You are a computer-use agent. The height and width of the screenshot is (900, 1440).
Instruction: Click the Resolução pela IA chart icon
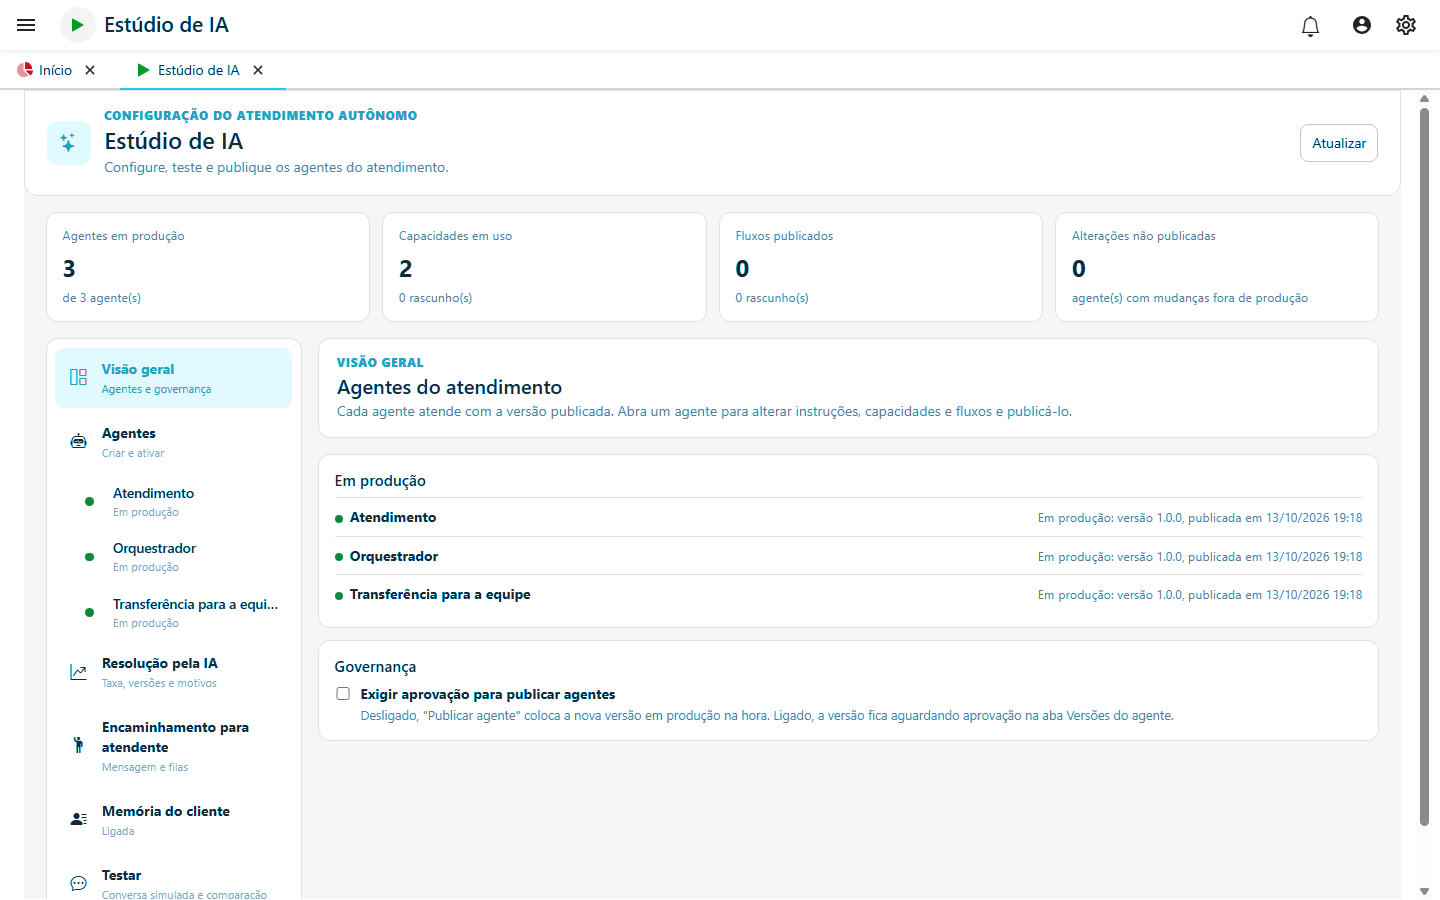click(x=78, y=672)
